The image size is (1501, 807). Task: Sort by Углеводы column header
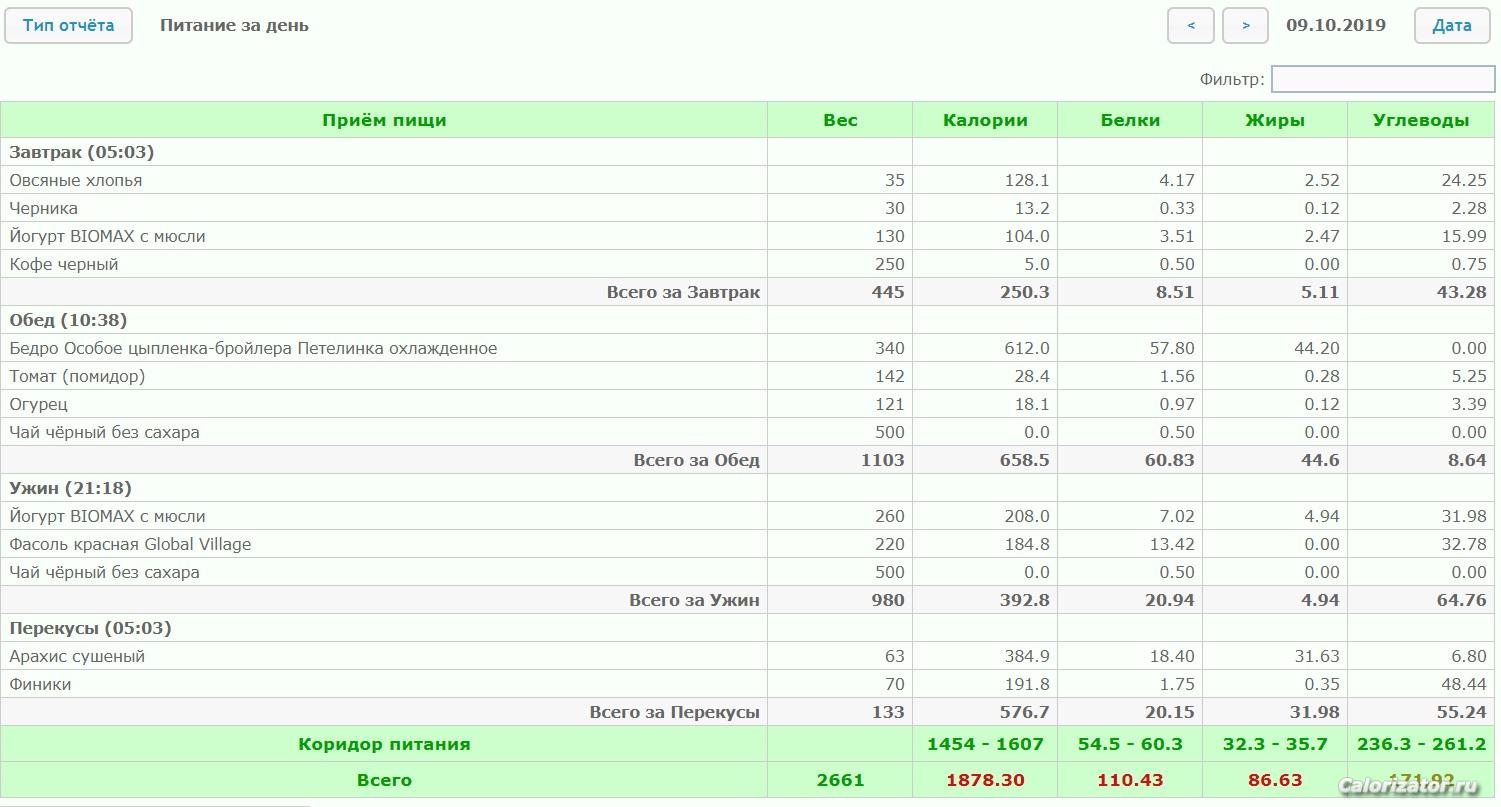1421,120
